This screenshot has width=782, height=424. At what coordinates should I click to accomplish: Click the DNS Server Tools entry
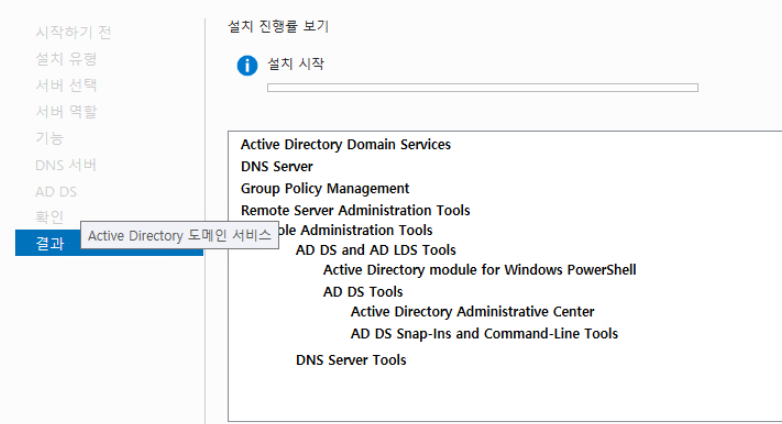click(x=351, y=360)
